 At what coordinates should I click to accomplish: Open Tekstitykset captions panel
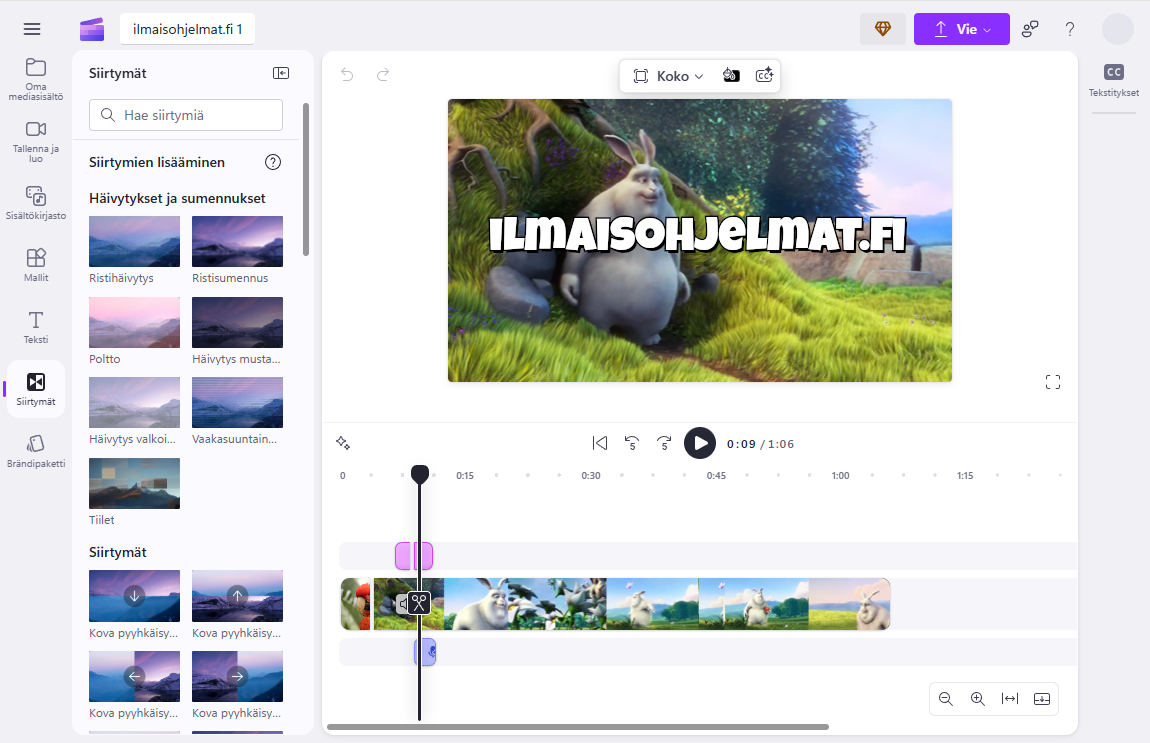tap(1113, 80)
